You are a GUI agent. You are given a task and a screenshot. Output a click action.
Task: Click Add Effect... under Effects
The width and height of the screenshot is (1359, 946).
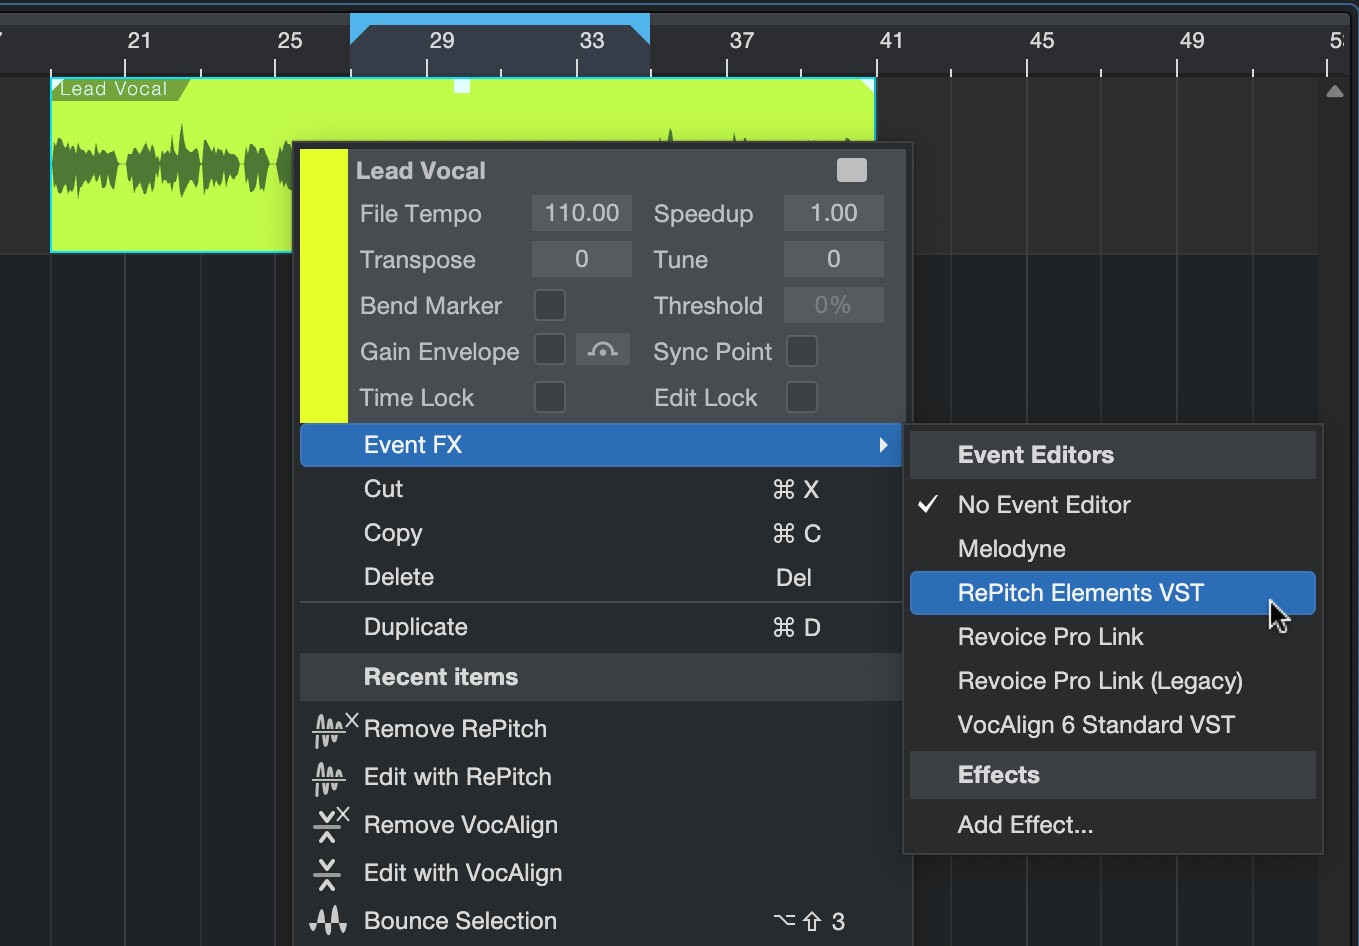point(1025,825)
